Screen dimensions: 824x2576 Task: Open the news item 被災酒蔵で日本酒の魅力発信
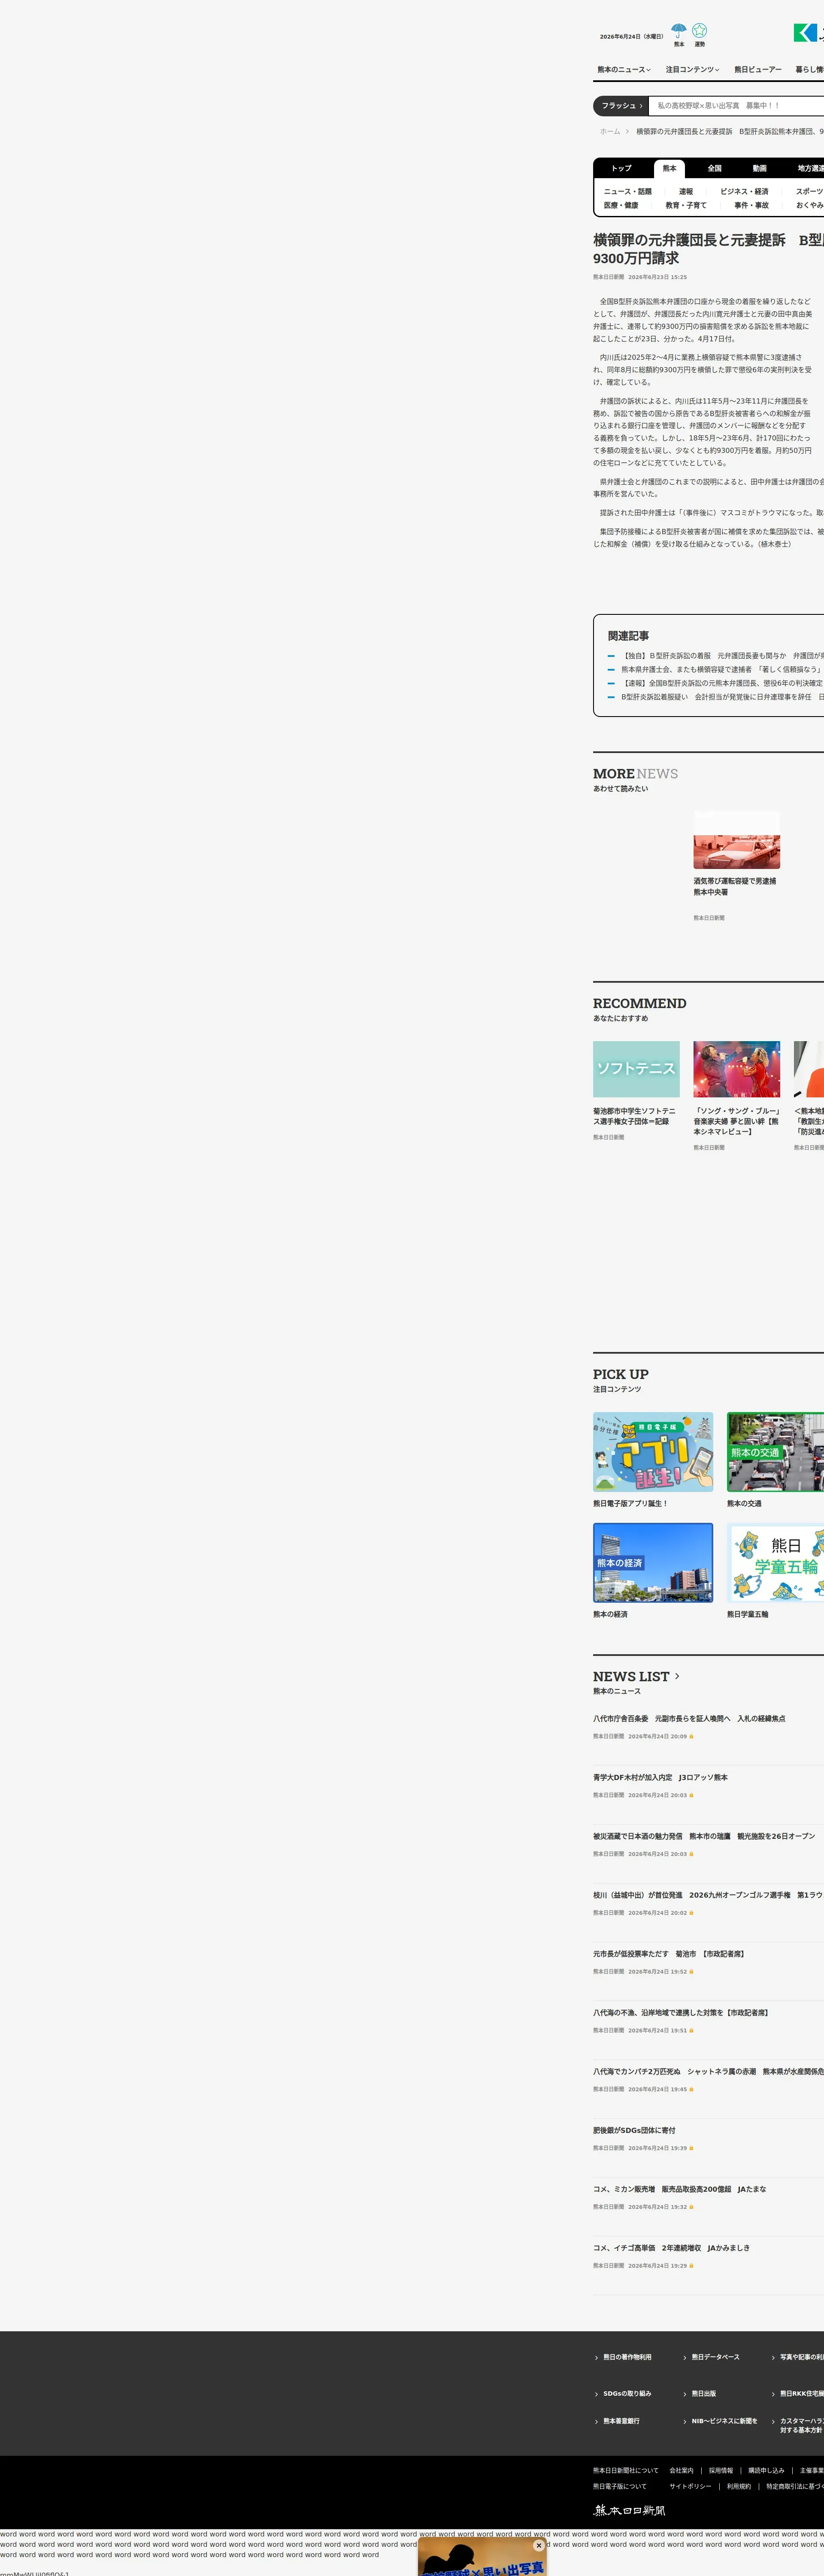pos(704,1837)
